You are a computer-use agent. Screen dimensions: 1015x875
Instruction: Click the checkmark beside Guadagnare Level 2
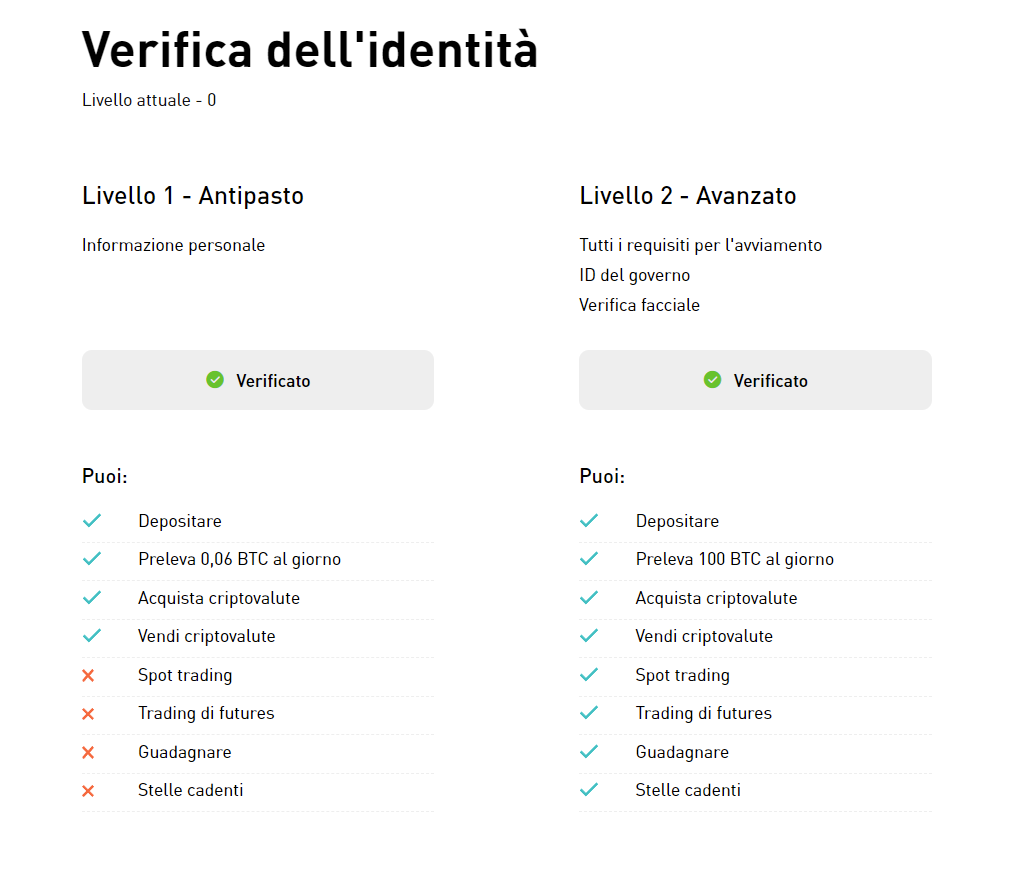590,752
